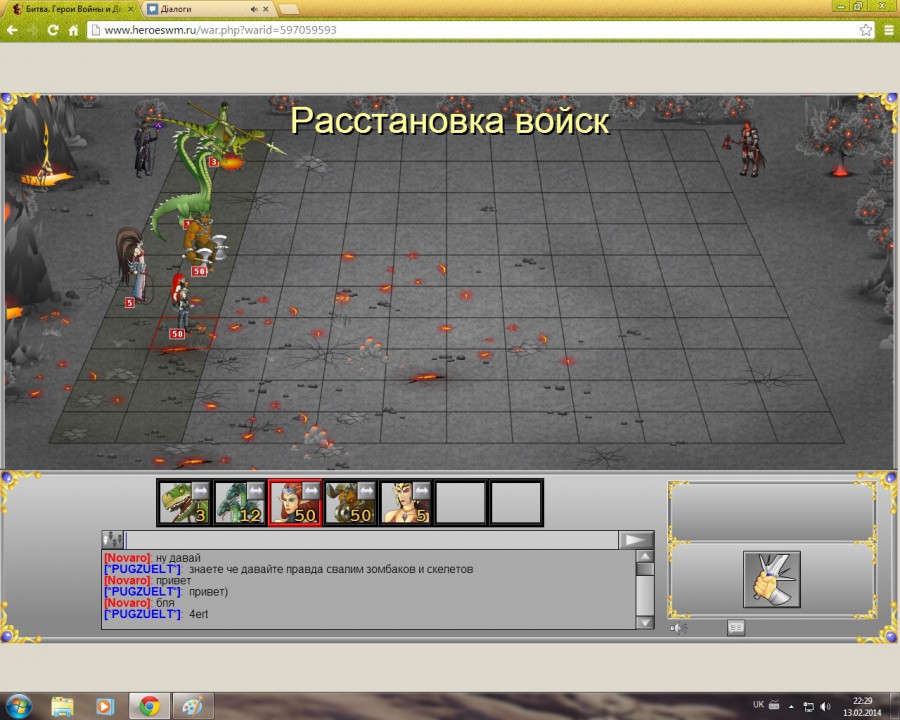Go to browser home page
The height and width of the screenshot is (720, 900).
[x=73, y=30]
